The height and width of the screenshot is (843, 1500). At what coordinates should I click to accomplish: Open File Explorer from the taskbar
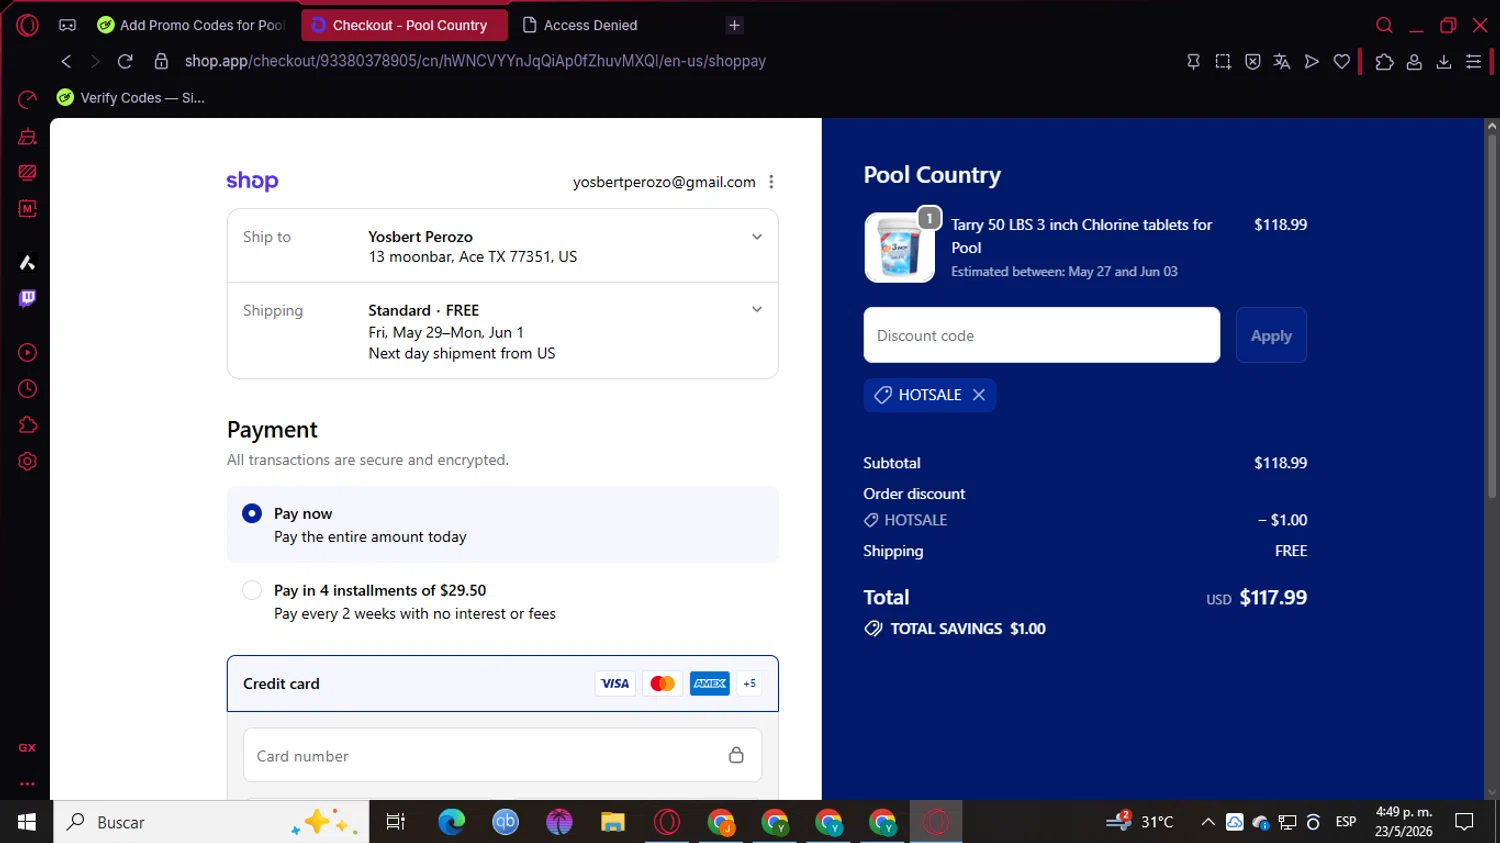click(x=613, y=822)
